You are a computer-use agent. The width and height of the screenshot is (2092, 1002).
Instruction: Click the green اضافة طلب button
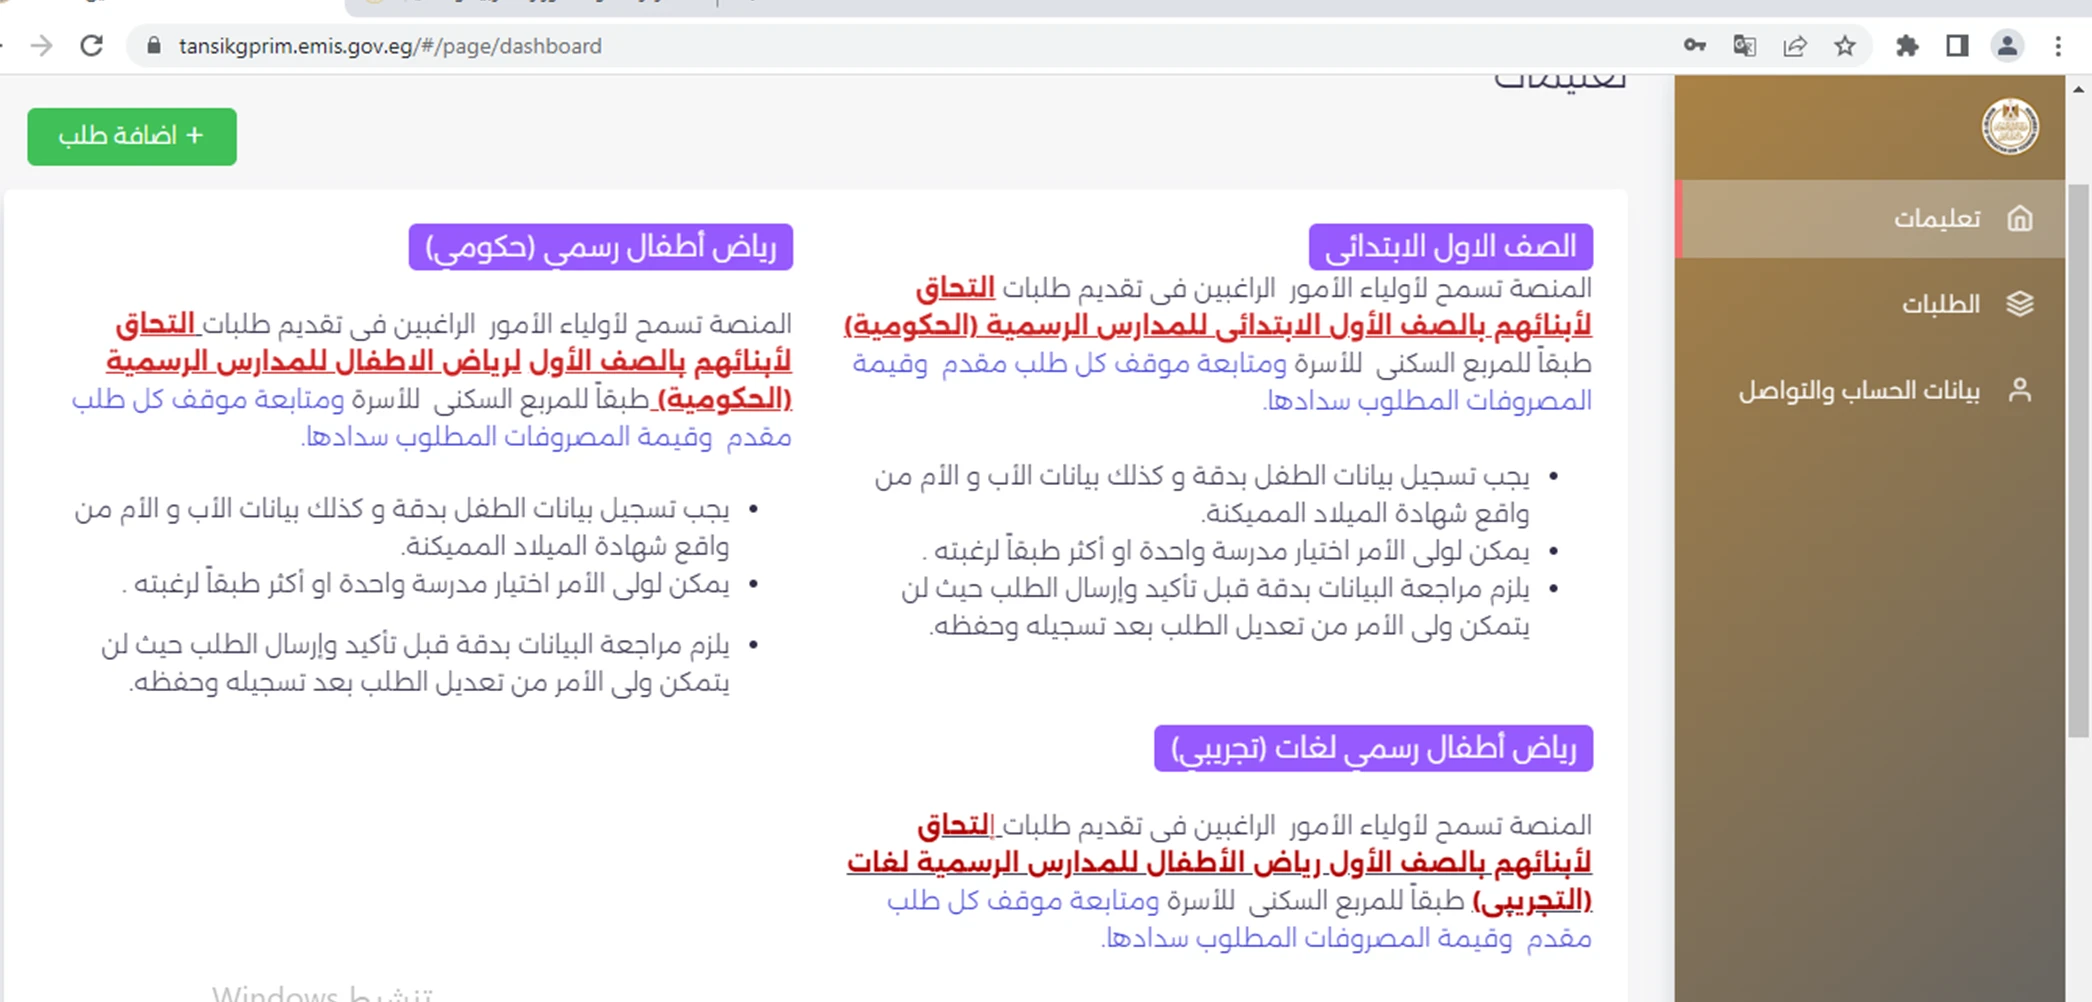tap(132, 136)
